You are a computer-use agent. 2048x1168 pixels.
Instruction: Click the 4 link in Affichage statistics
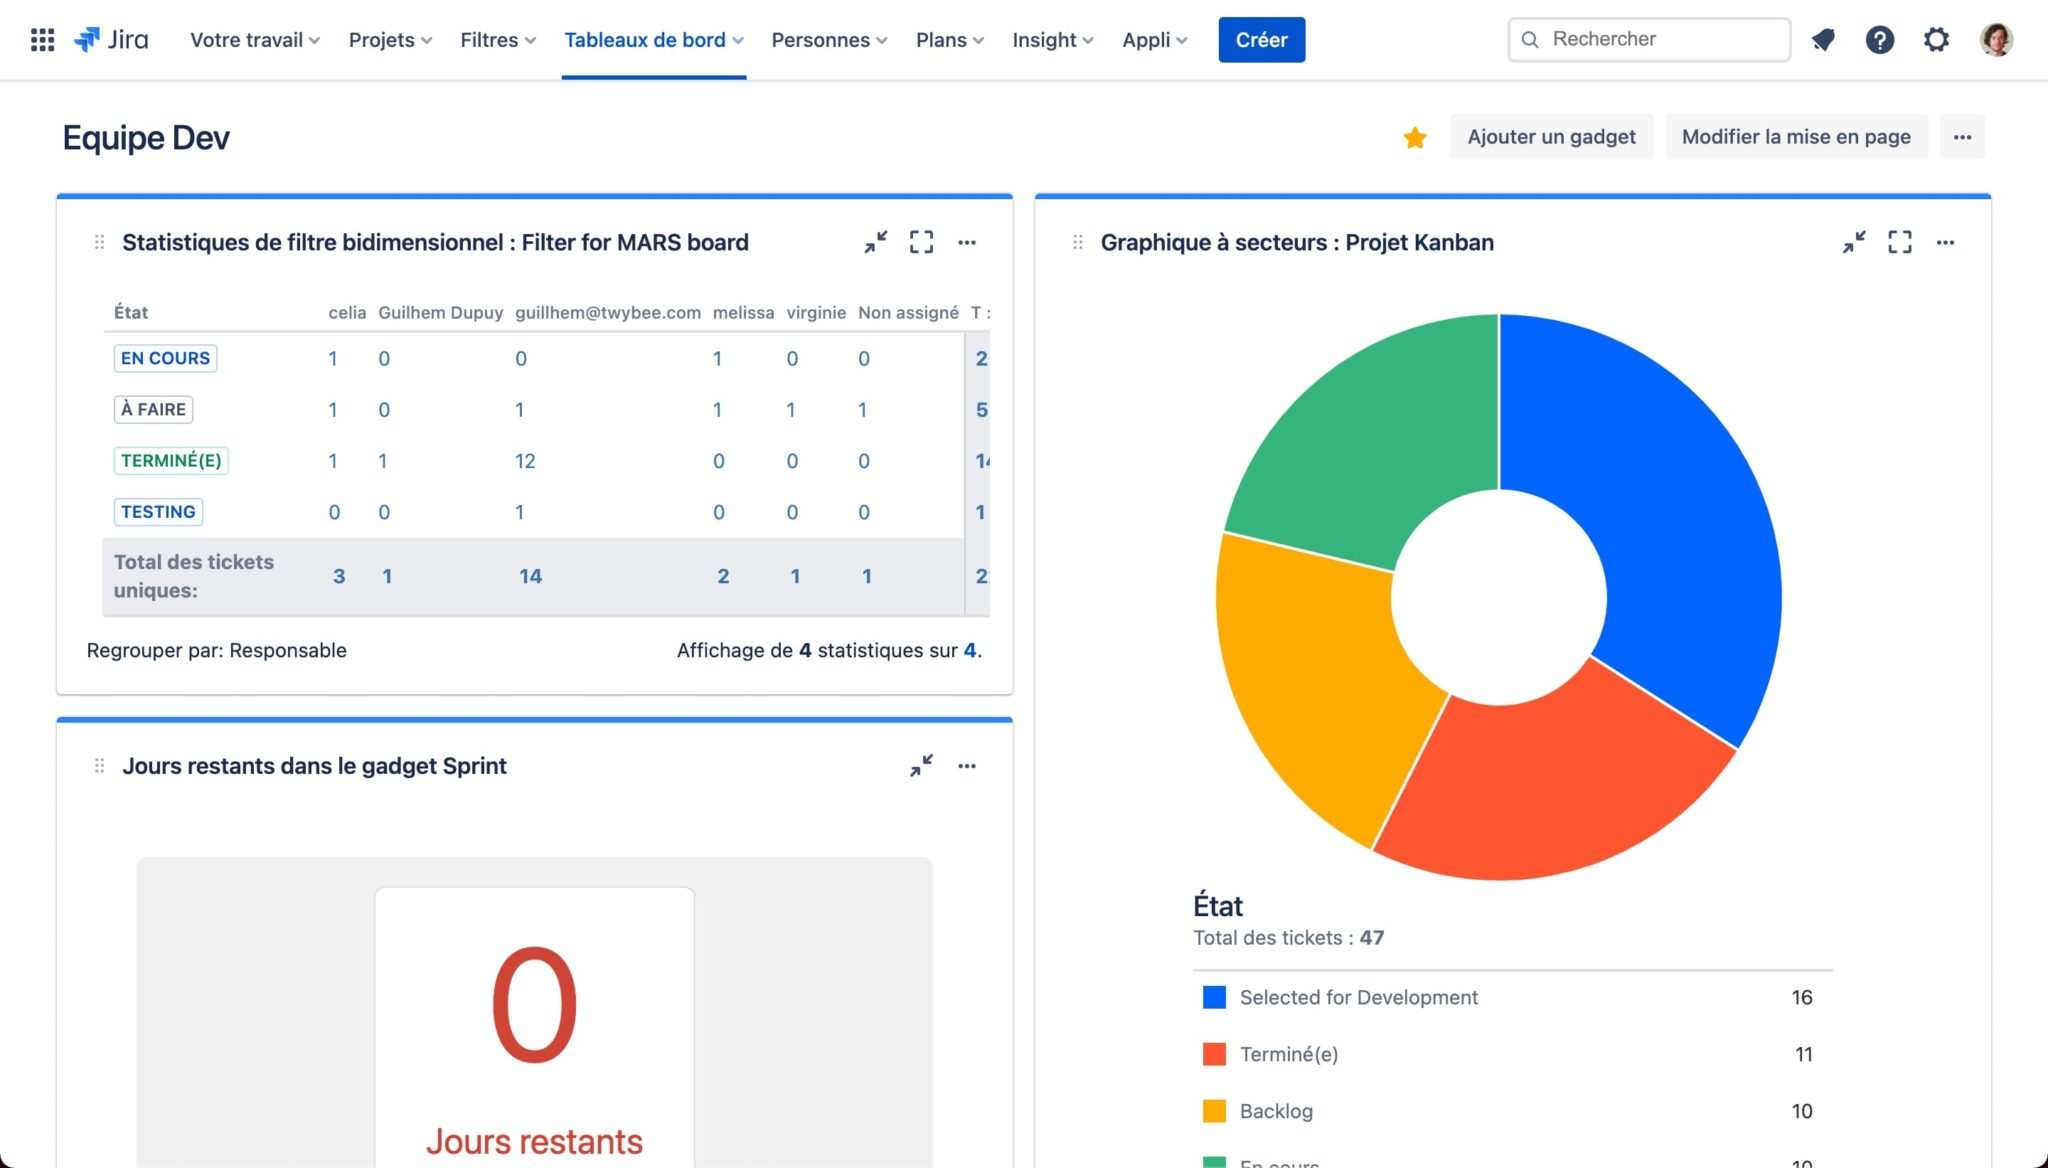coord(969,651)
